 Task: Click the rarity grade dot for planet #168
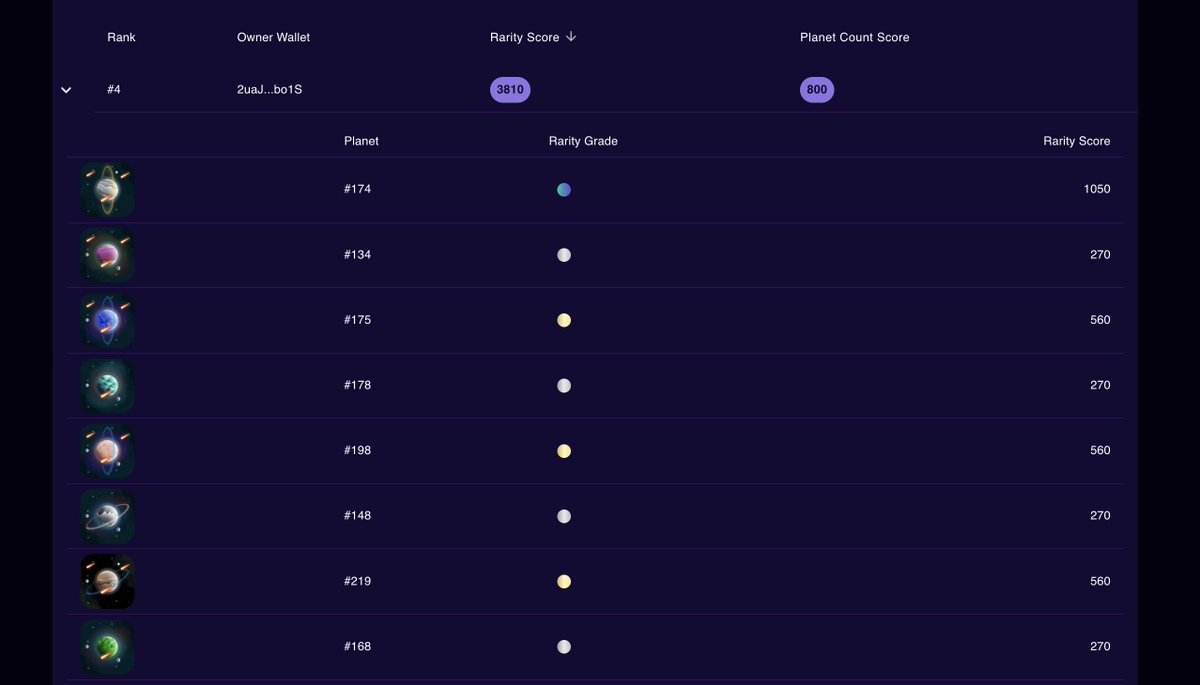(564, 647)
